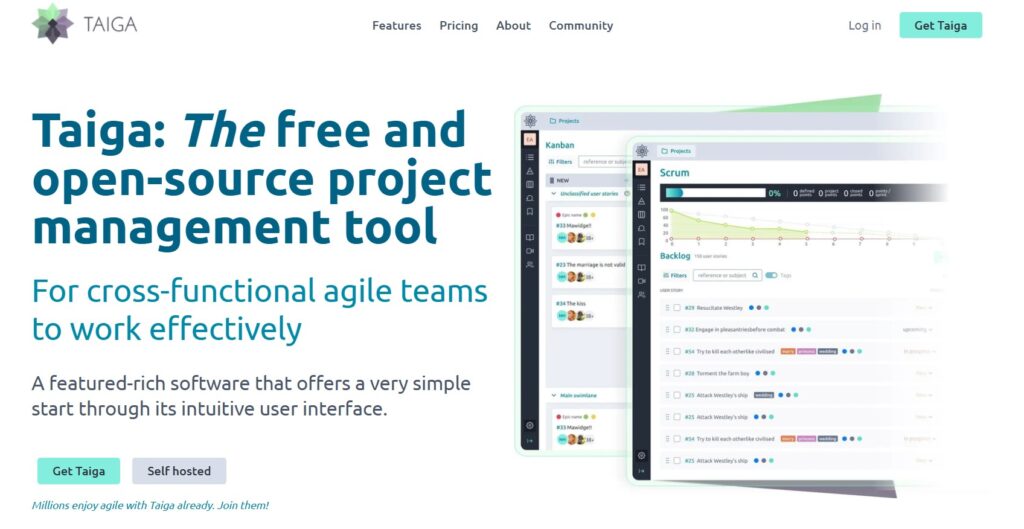Click video camera icon in Kanban sidebar
The height and width of the screenshot is (529, 1024).
[x=530, y=251]
